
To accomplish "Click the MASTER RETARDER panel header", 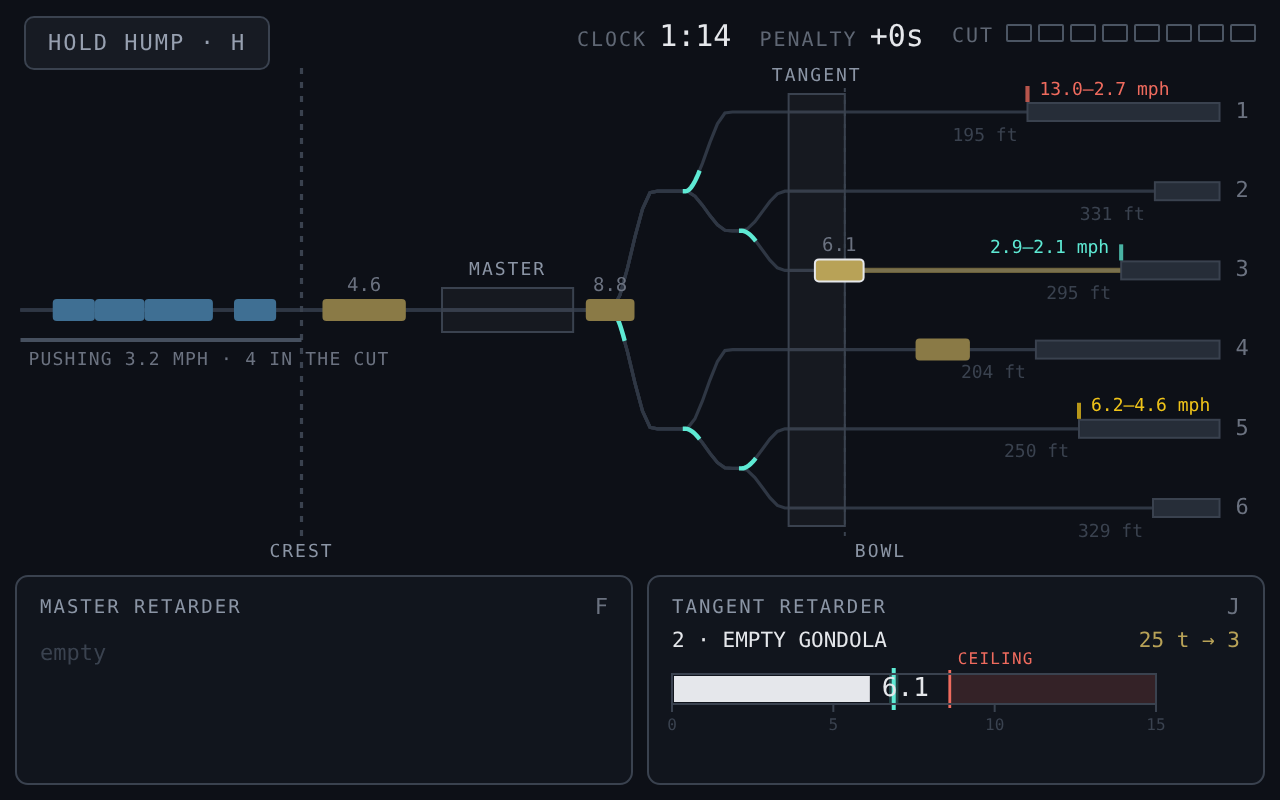I will coord(140,607).
